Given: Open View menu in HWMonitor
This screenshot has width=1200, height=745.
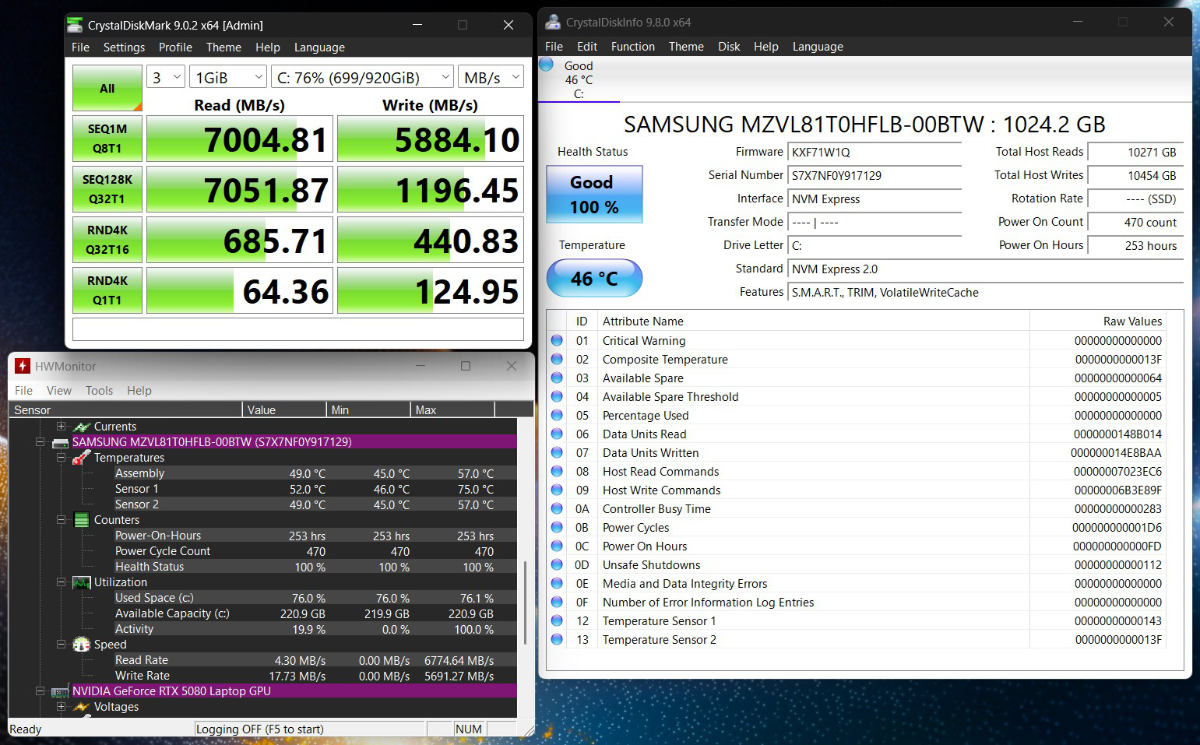Looking at the screenshot, I should (59, 391).
